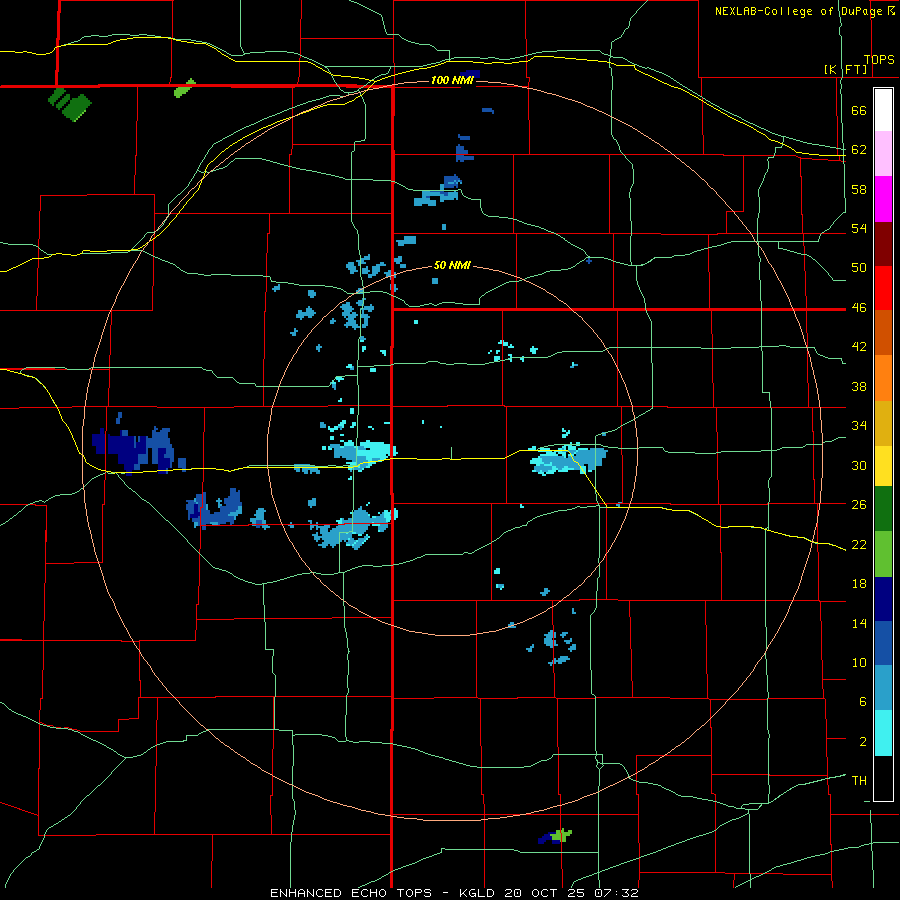900x900 pixels.
Task: Click the ENHANCED ECHO TOPS product title
Action: pos(351,893)
